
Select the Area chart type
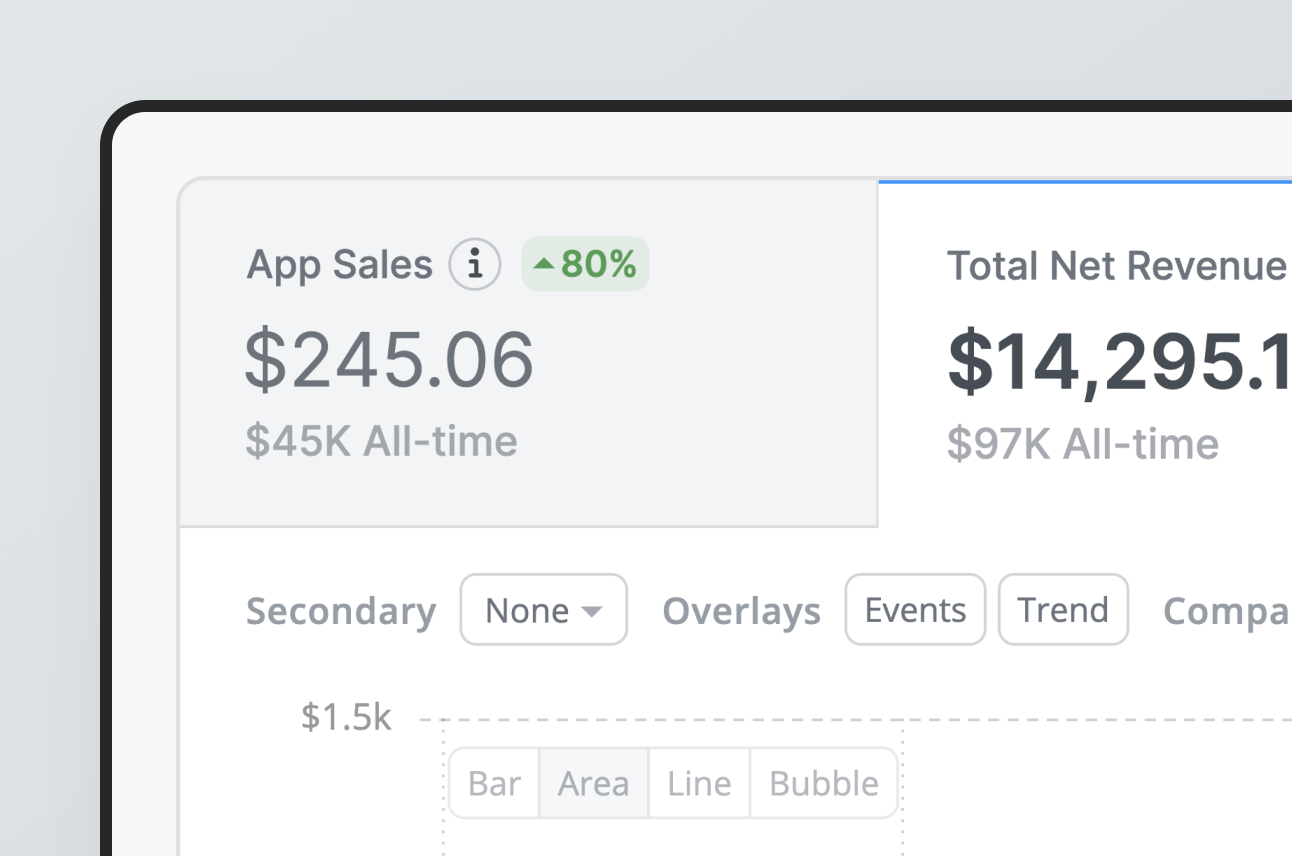click(594, 784)
